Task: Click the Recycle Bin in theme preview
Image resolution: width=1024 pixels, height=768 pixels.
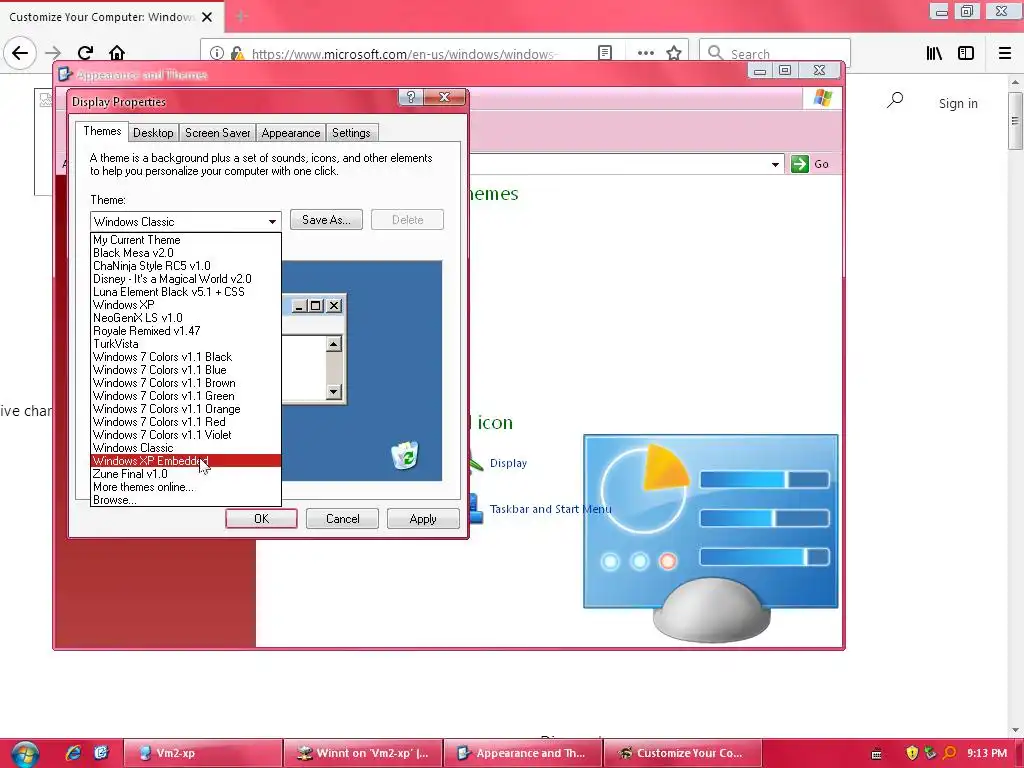Action: coord(405,455)
